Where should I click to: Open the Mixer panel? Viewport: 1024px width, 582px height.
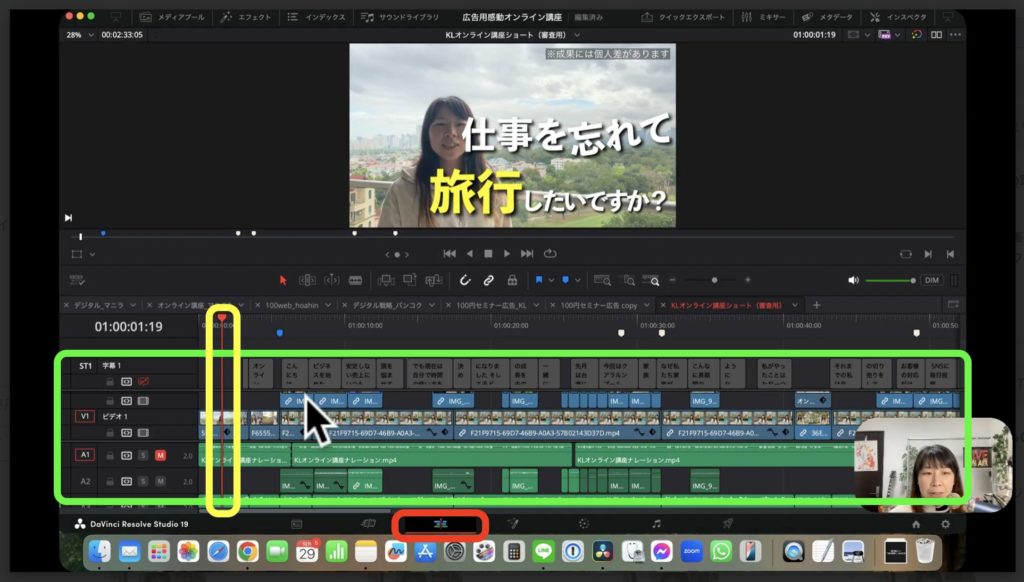tap(762, 16)
